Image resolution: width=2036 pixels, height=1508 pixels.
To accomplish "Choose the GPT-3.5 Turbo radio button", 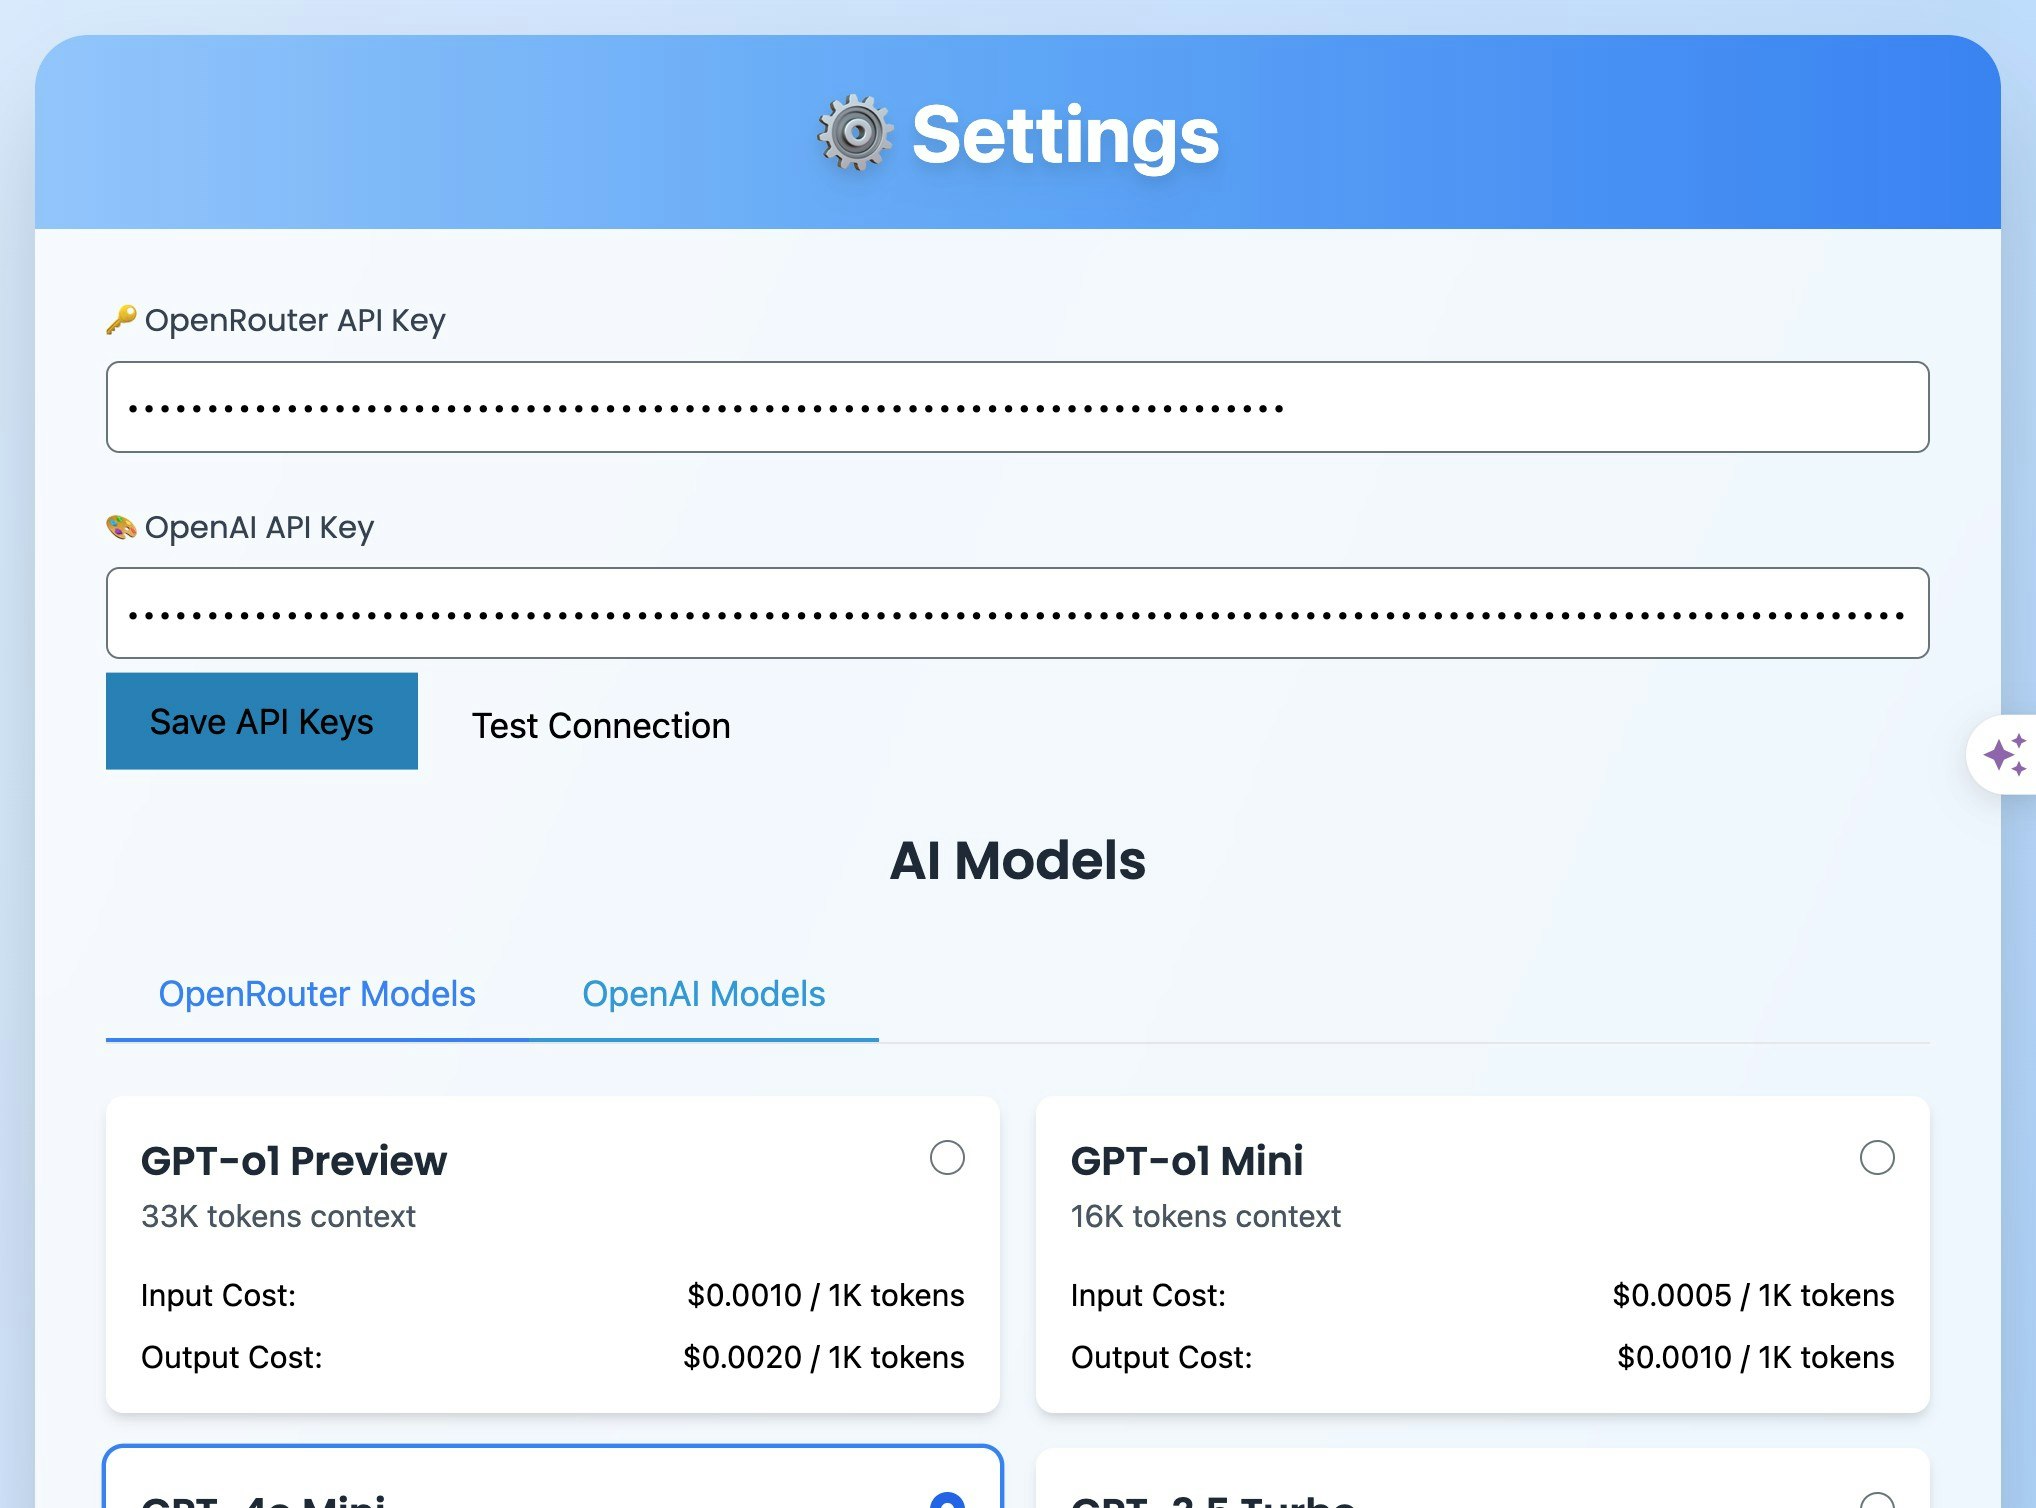I will pyautogui.click(x=1876, y=1501).
